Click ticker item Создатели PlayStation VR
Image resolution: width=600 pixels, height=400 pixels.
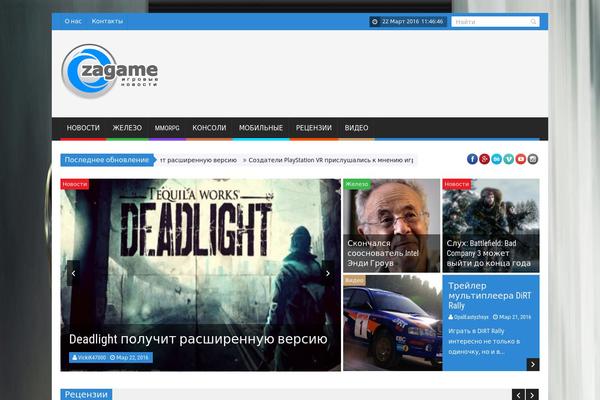pyautogui.click(x=331, y=160)
